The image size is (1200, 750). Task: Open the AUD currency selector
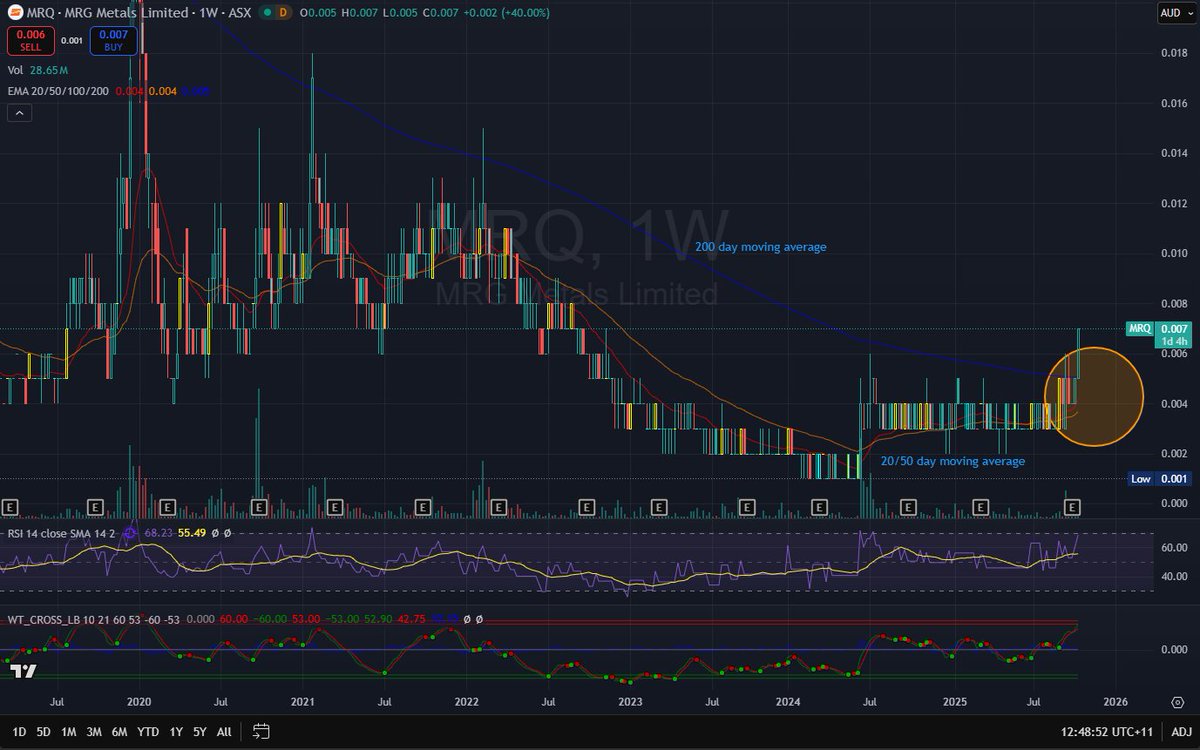point(1178,13)
